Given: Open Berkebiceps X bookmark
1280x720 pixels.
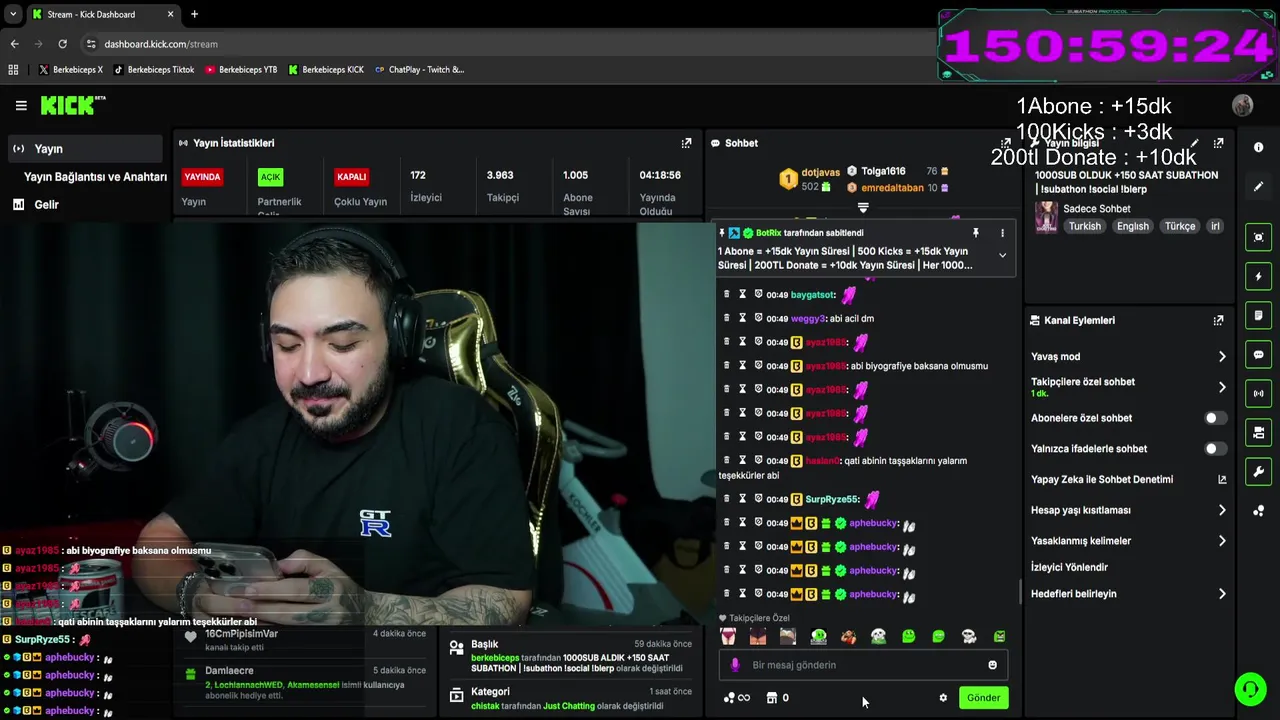Looking at the screenshot, I should [70, 70].
